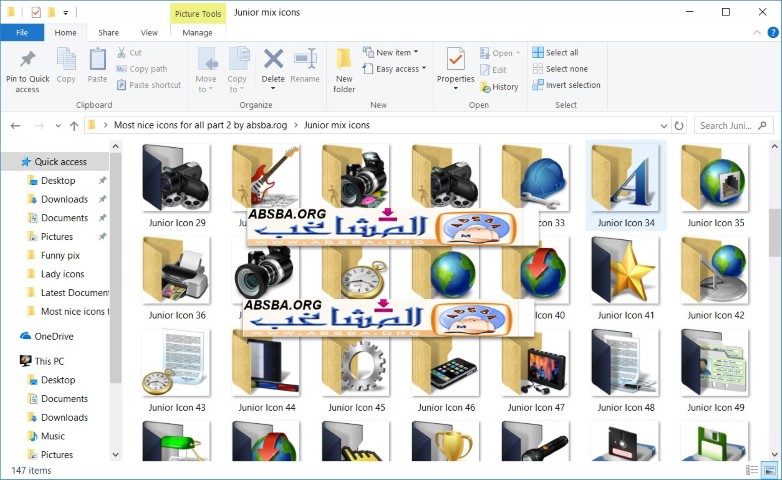Click the Delete X icon
The image size is (782, 480).
pyautogui.click(x=273, y=59)
